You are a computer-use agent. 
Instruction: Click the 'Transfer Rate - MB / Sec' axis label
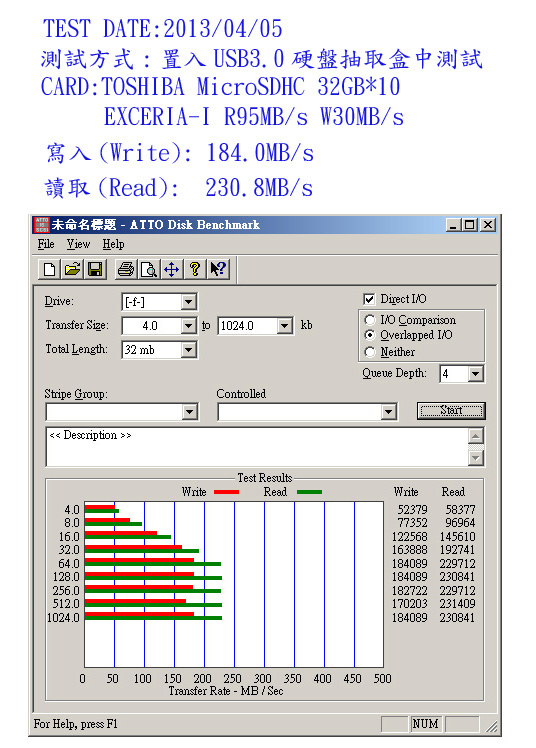(x=226, y=691)
